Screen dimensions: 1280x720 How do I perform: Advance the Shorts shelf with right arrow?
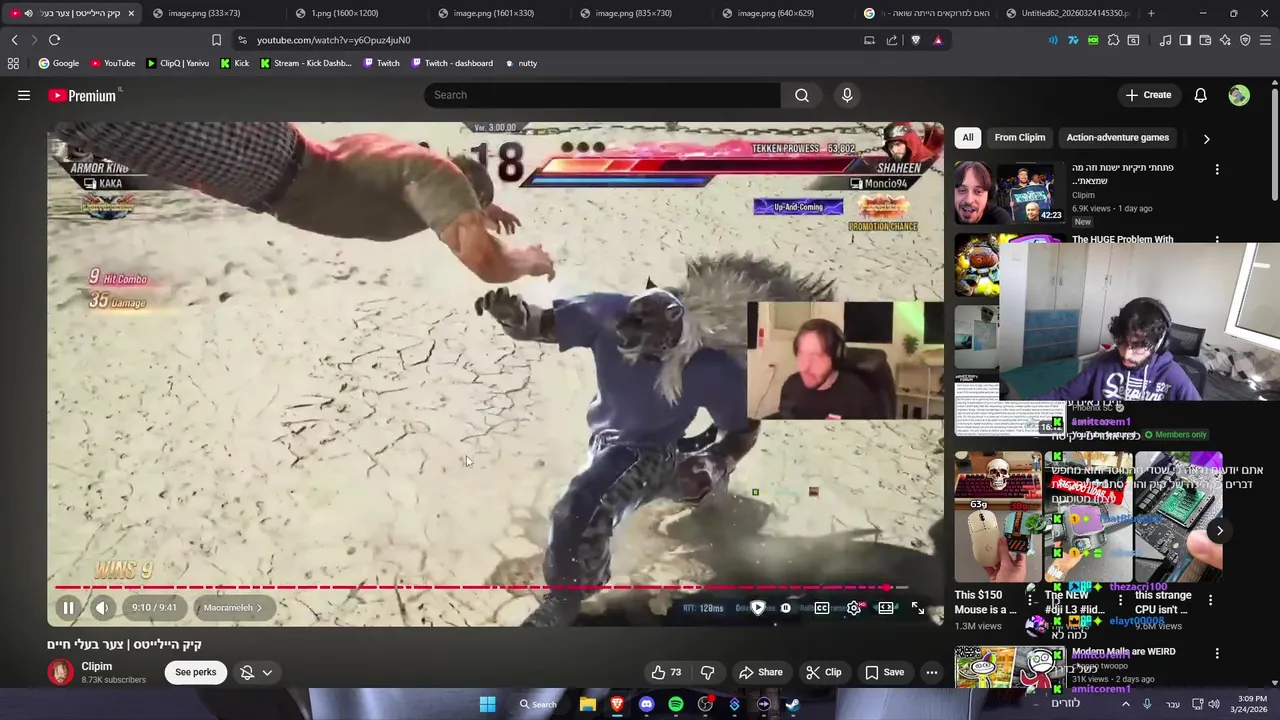(x=1219, y=531)
